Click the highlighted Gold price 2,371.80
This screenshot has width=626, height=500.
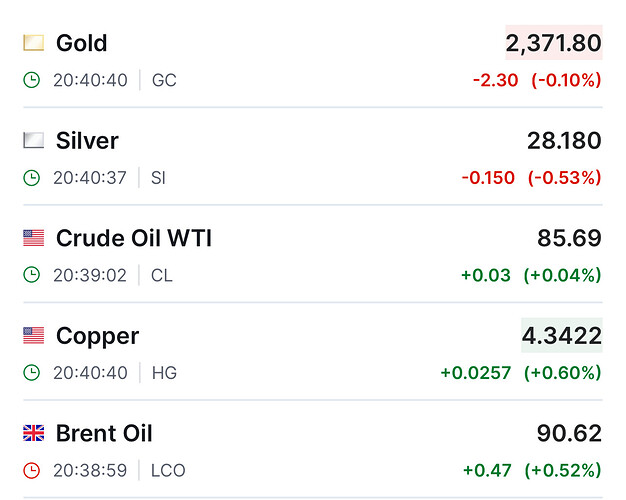tap(554, 43)
